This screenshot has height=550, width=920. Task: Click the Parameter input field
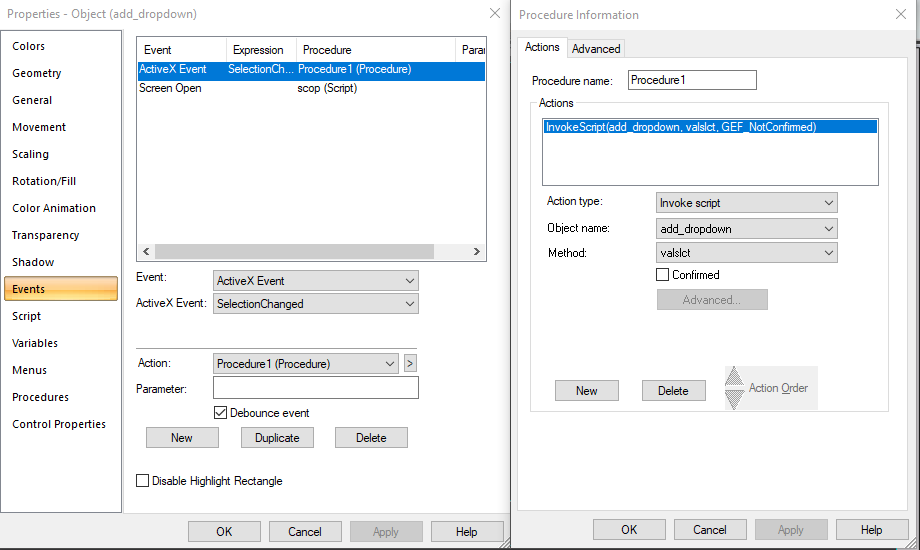(x=316, y=388)
